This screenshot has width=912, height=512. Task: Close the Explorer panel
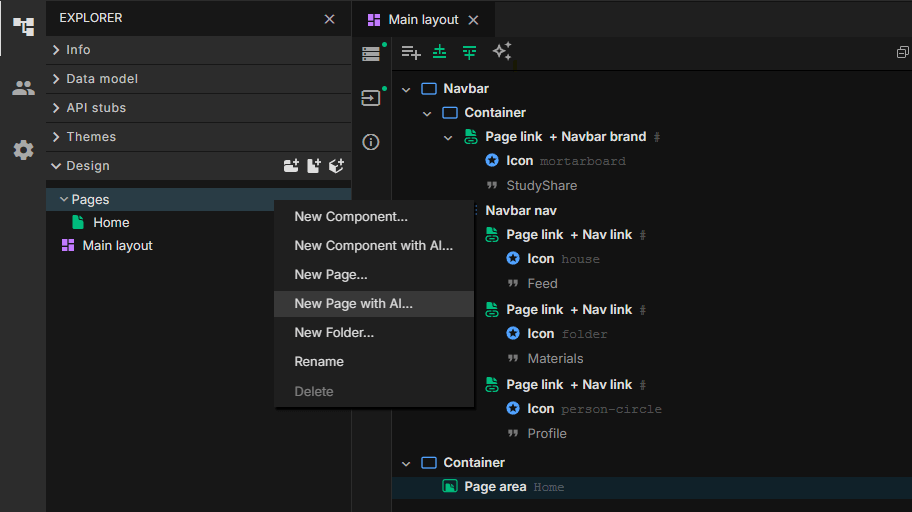click(330, 19)
